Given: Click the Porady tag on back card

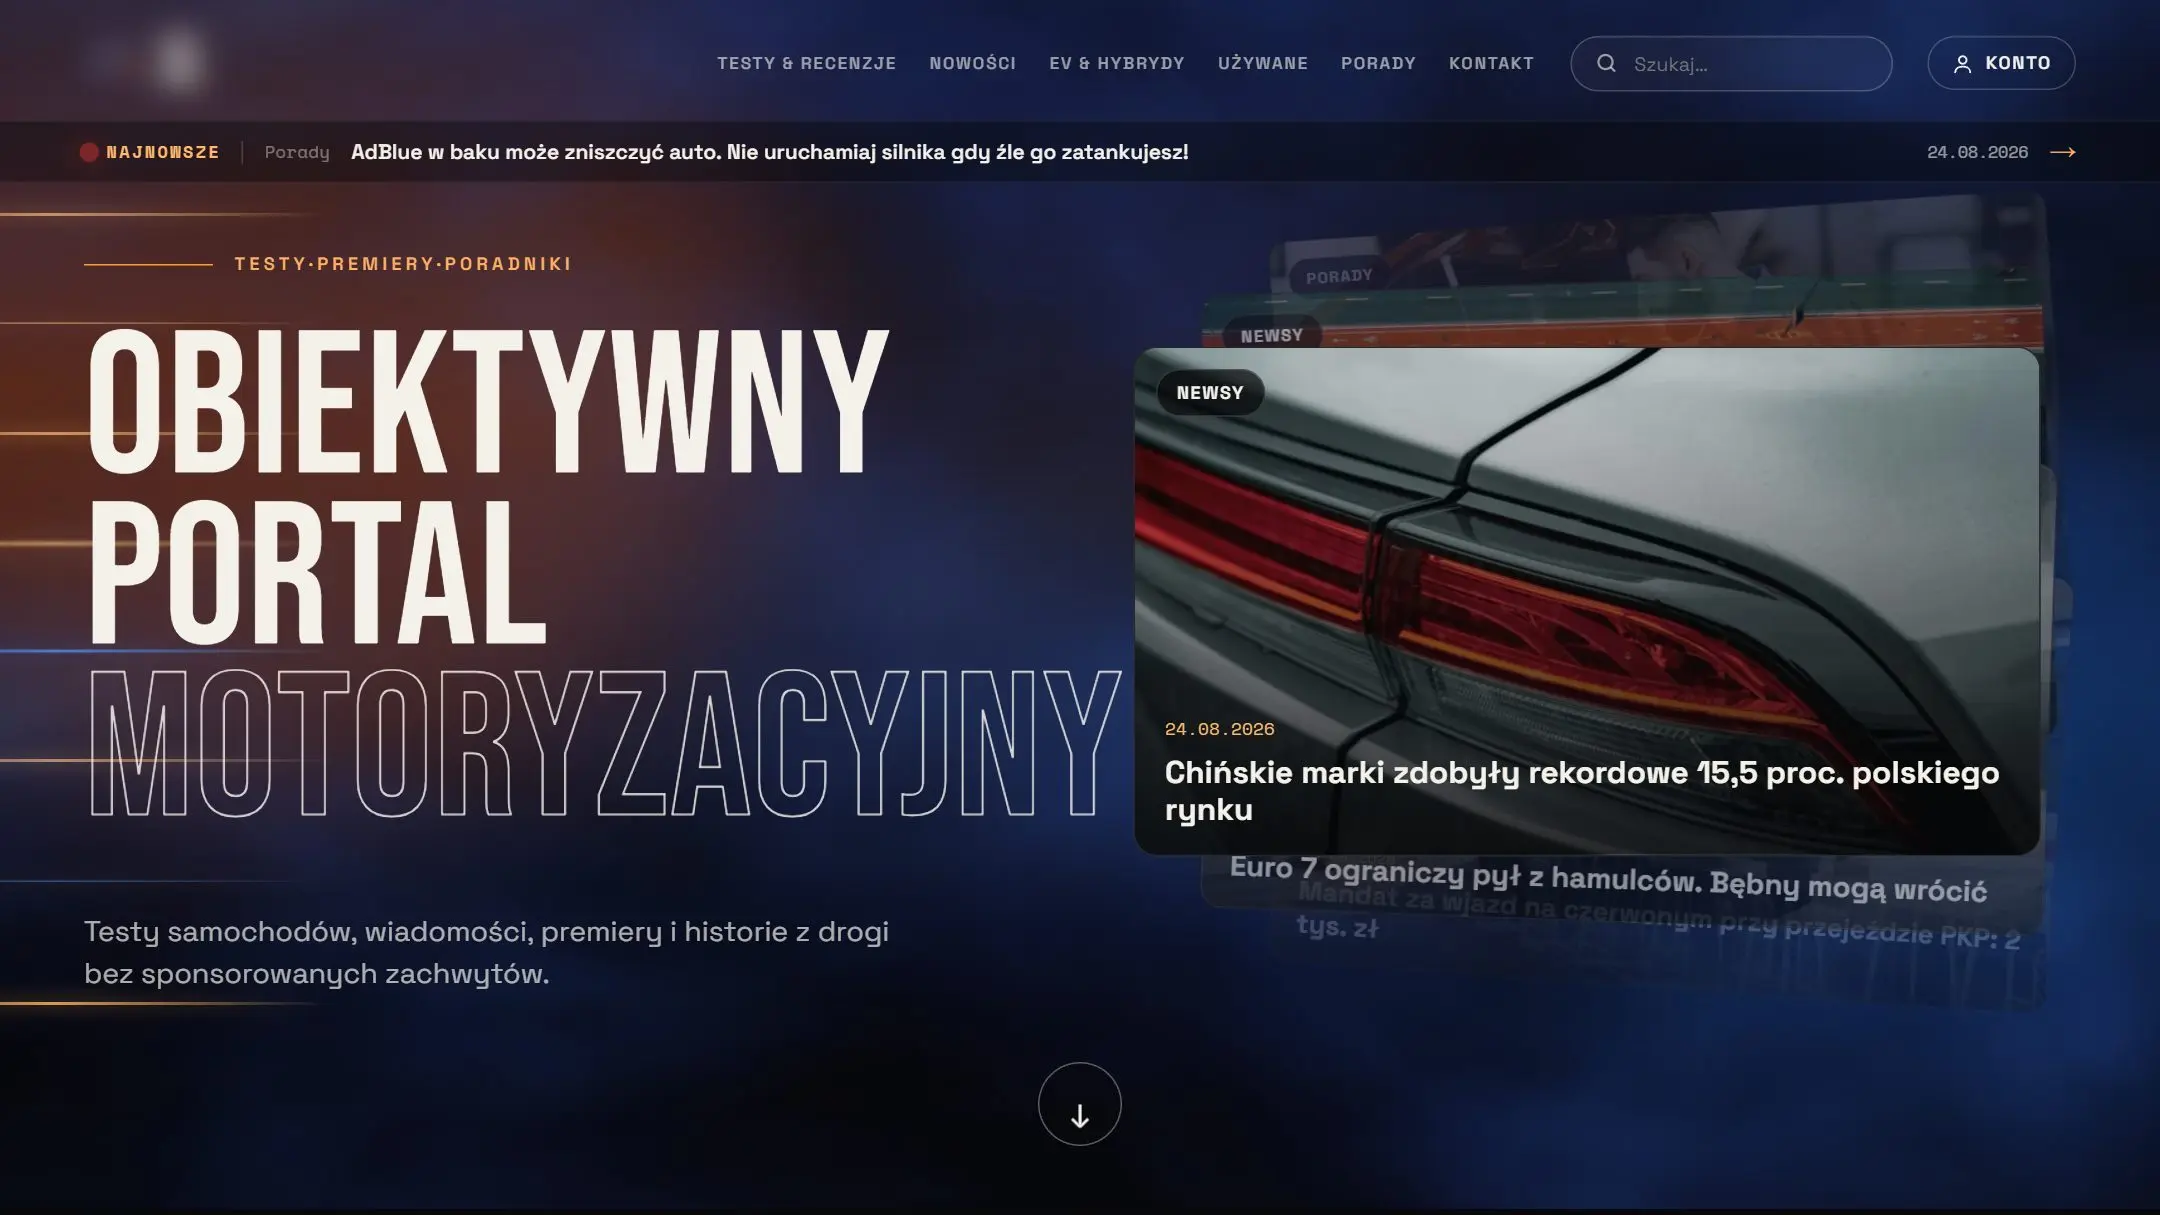Looking at the screenshot, I should pyautogui.click(x=1338, y=276).
